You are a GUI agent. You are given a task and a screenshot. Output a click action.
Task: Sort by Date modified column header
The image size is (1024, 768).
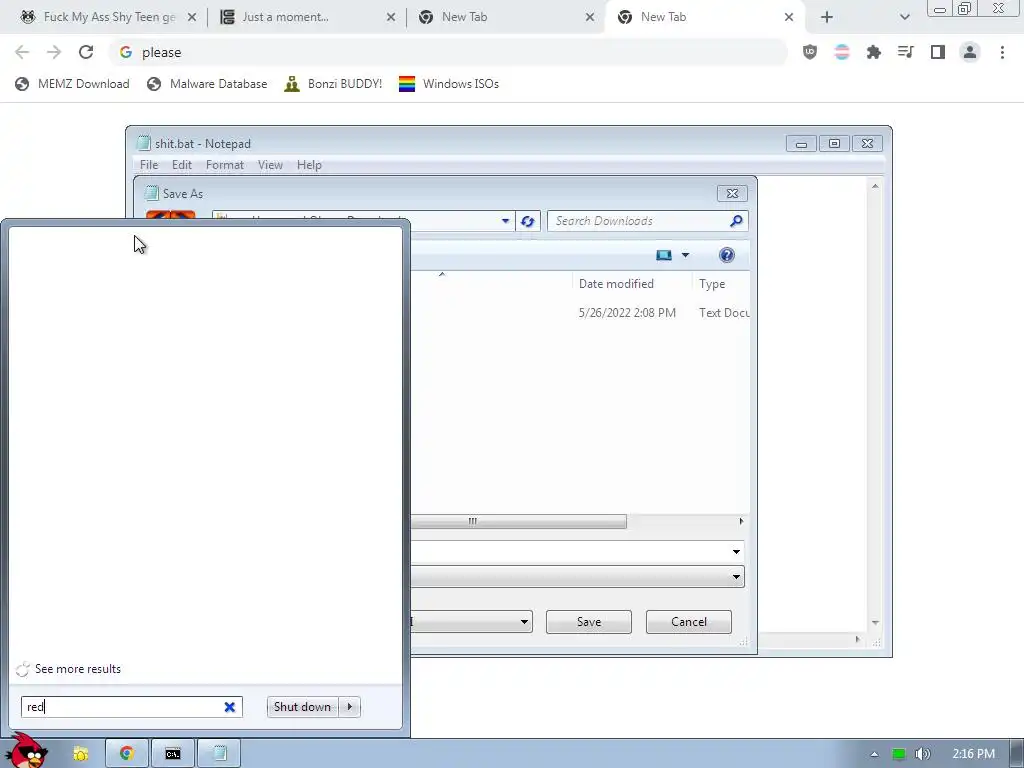616,284
